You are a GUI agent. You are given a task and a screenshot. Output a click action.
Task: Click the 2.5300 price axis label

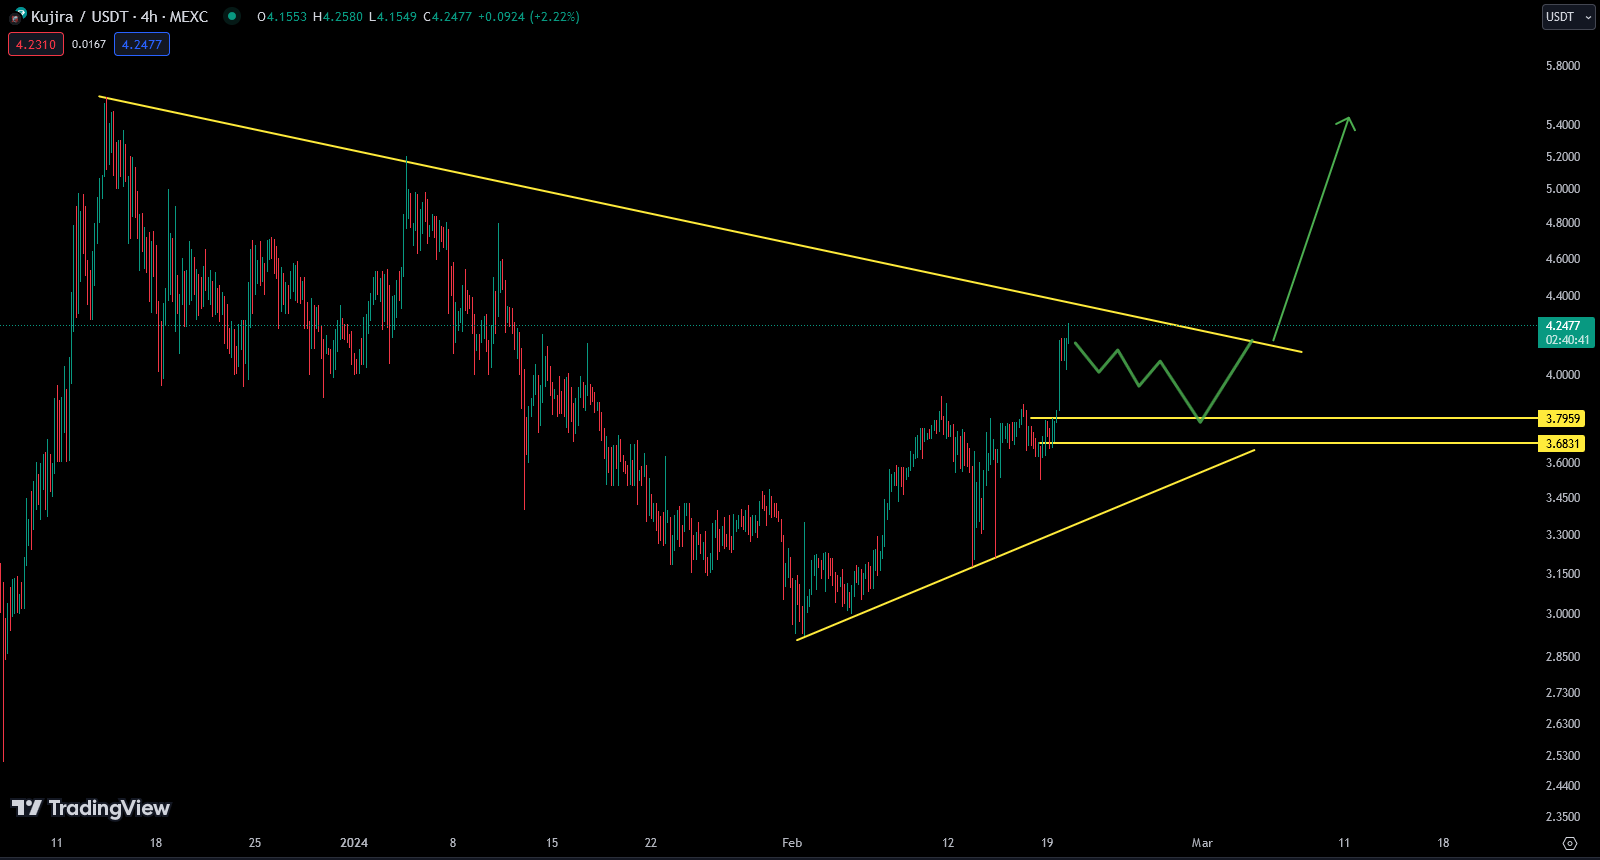tap(1563, 756)
